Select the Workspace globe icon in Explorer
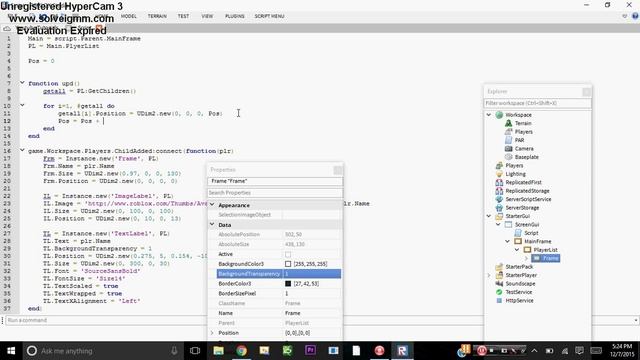Viewport: 640px width, 360px height. 499,115
